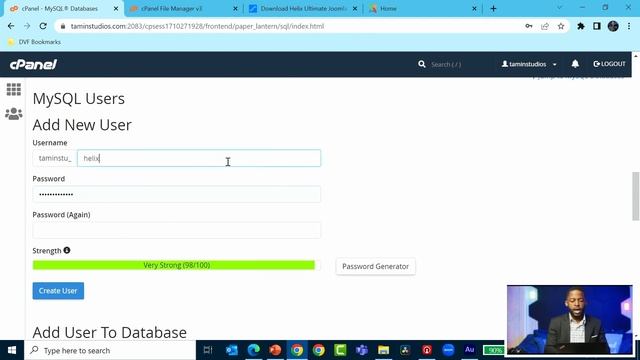Image resolution: width=640 pixels, height=360 pixels.
Task: Open the DVF Bookmarks folder
Action: tap(34, 42)
